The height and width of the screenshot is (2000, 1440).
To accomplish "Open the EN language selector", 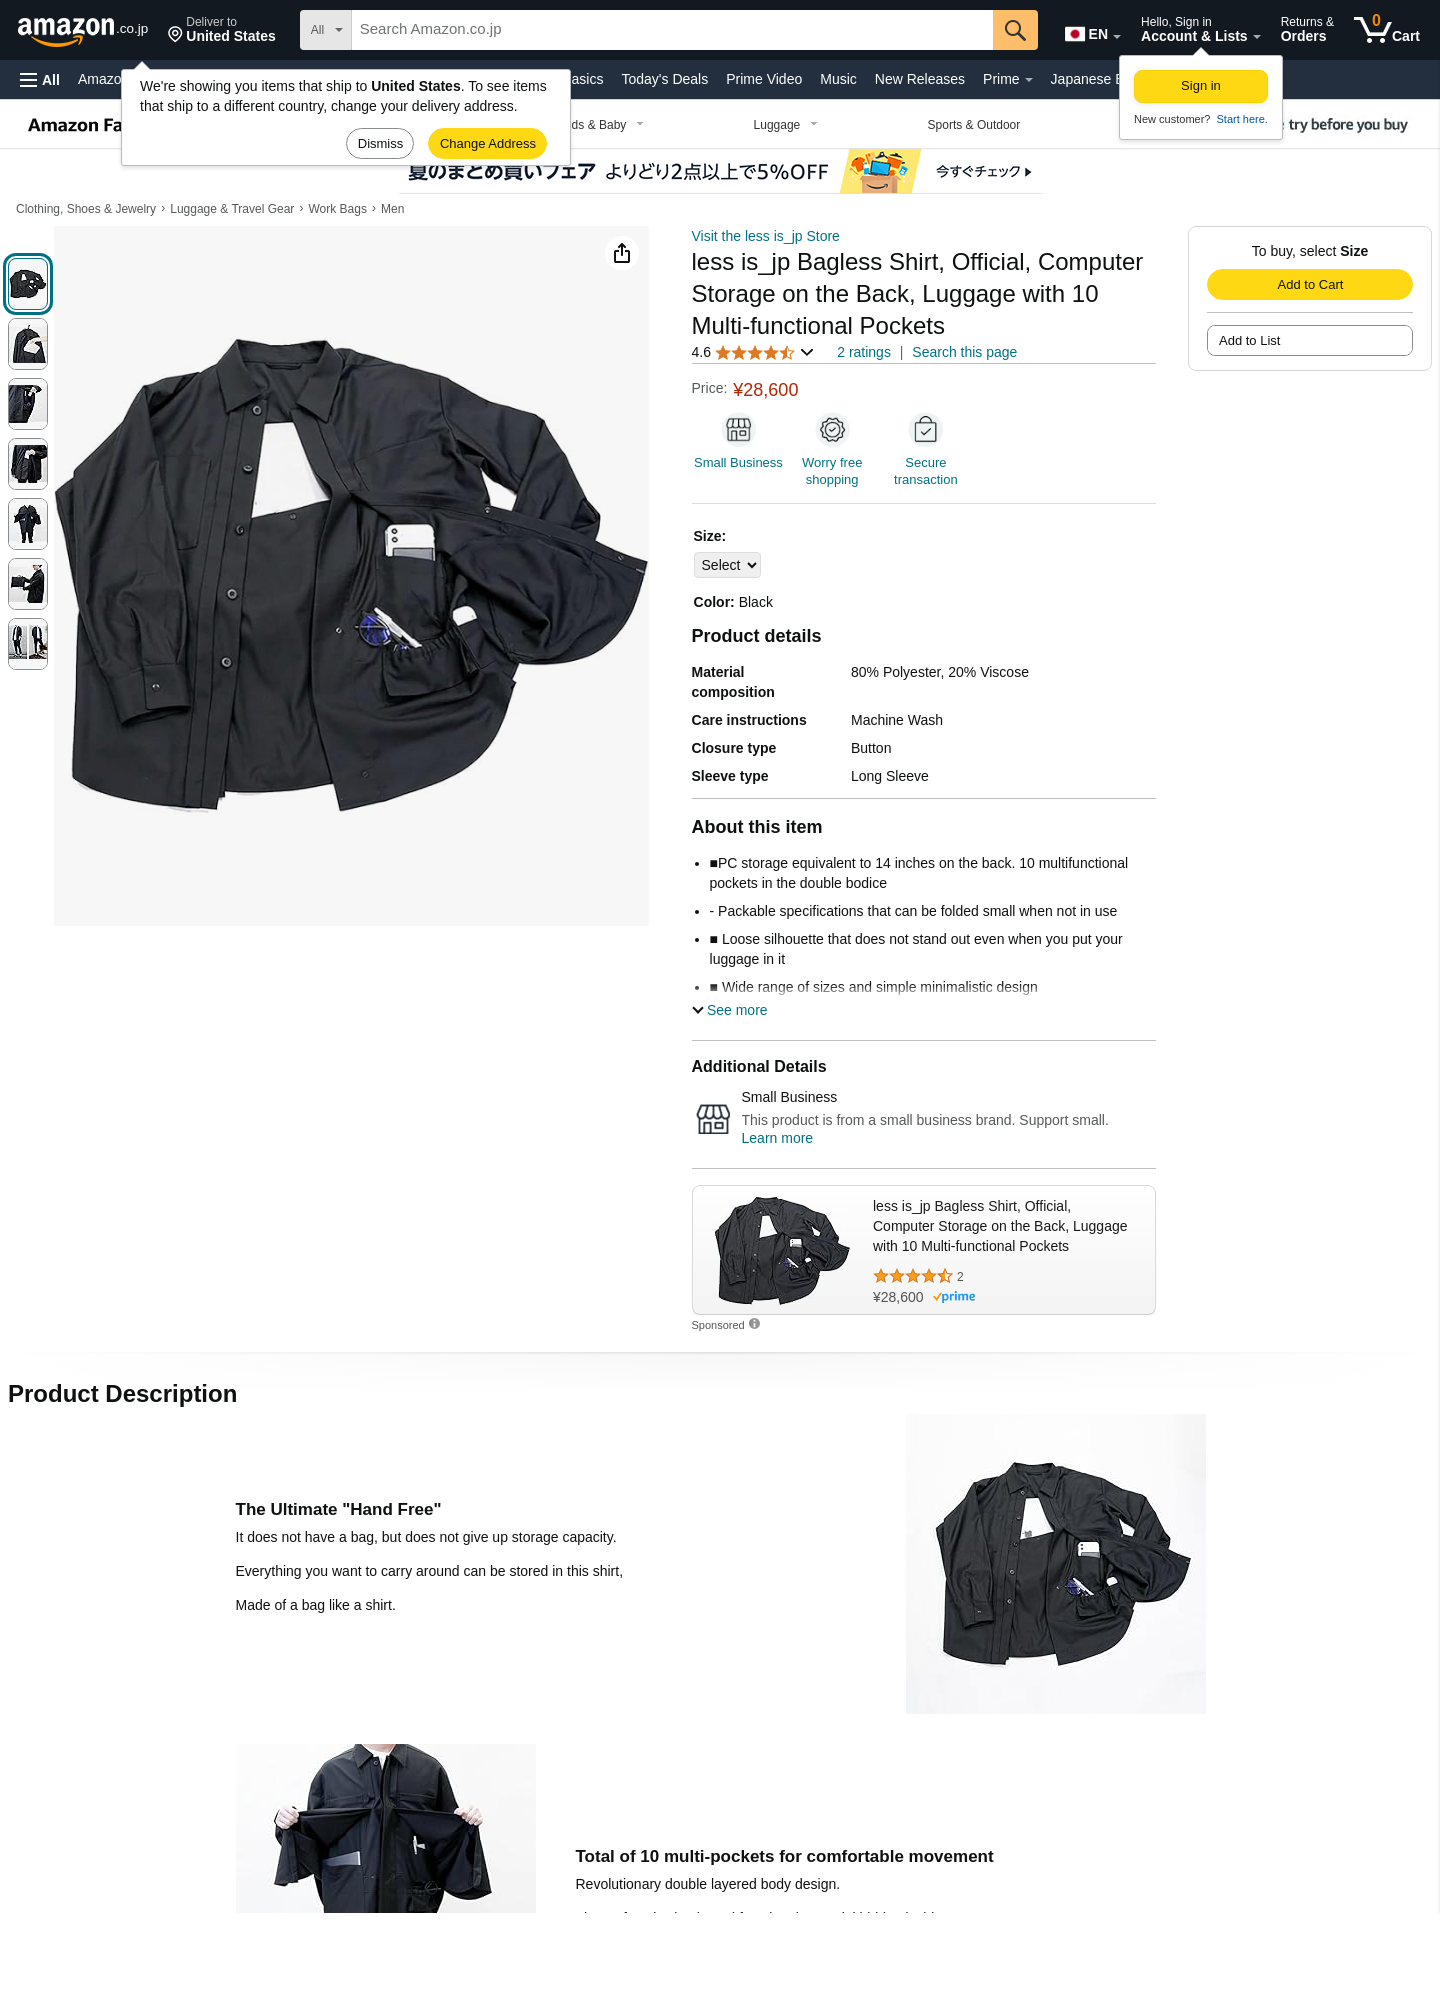I will (1092, 34).
